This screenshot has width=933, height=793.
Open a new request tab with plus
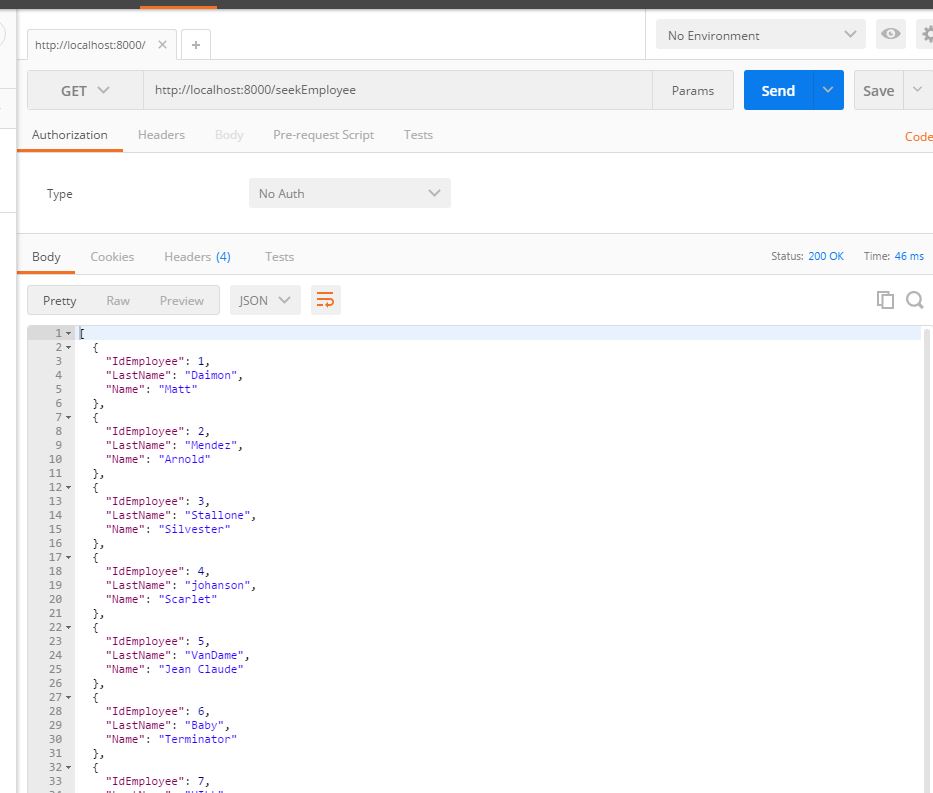[196, 45]
